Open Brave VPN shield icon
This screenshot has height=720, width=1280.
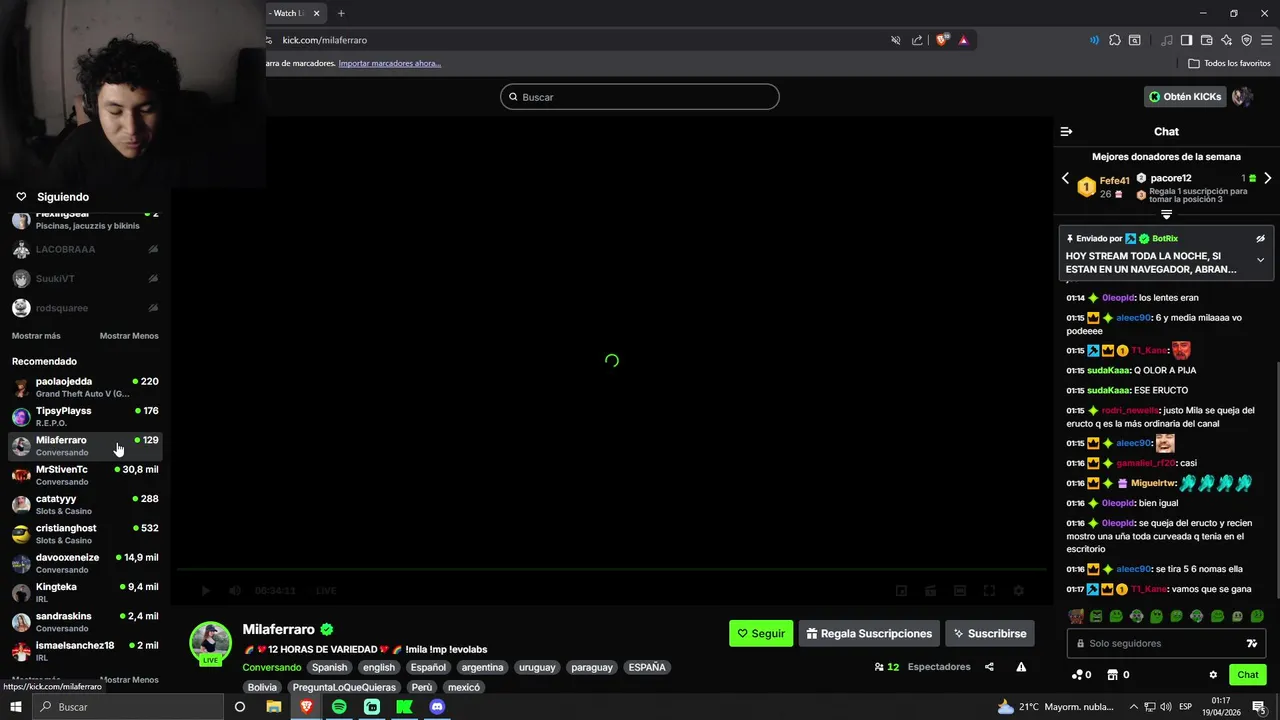[1246, 40]
